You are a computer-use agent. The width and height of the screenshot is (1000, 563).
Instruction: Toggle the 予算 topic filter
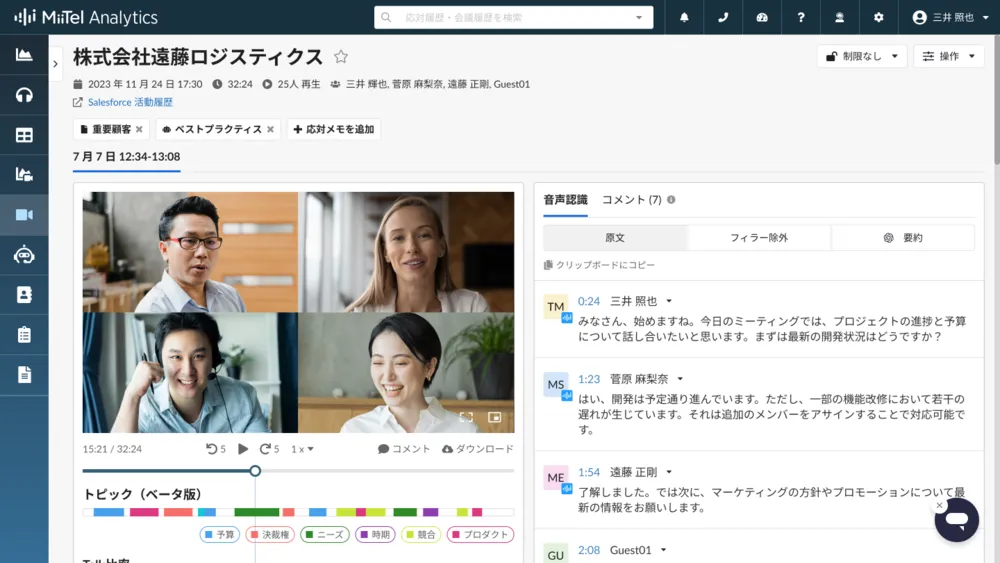219,535
